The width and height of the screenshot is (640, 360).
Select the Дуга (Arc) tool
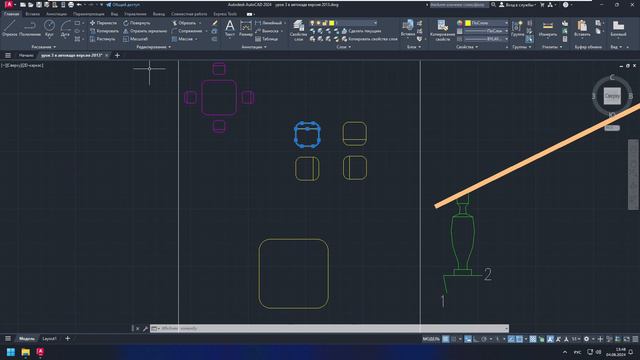pyautogui.click(x=65, y=29)
